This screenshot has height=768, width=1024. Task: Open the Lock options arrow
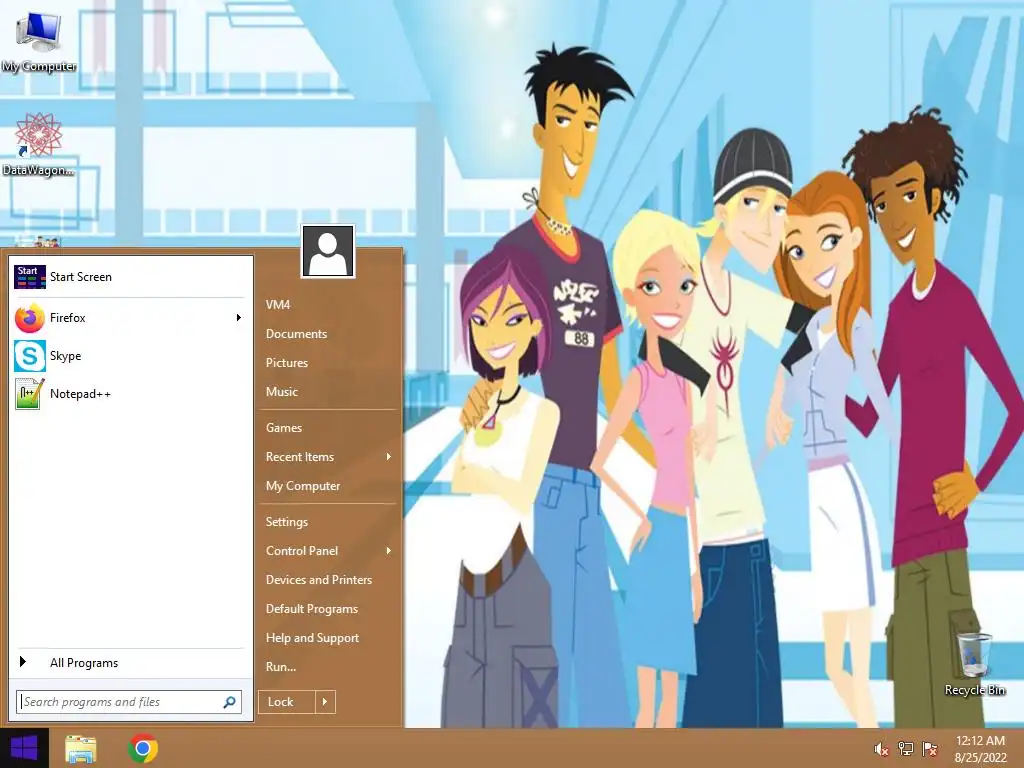(325, 702)
